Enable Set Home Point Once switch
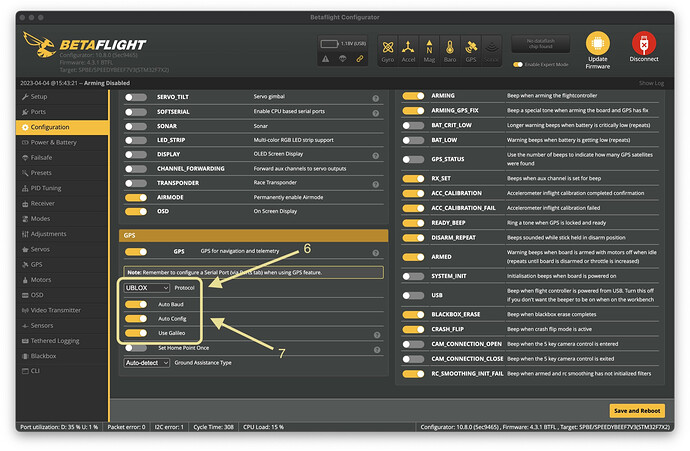 [x=136, y=348]
